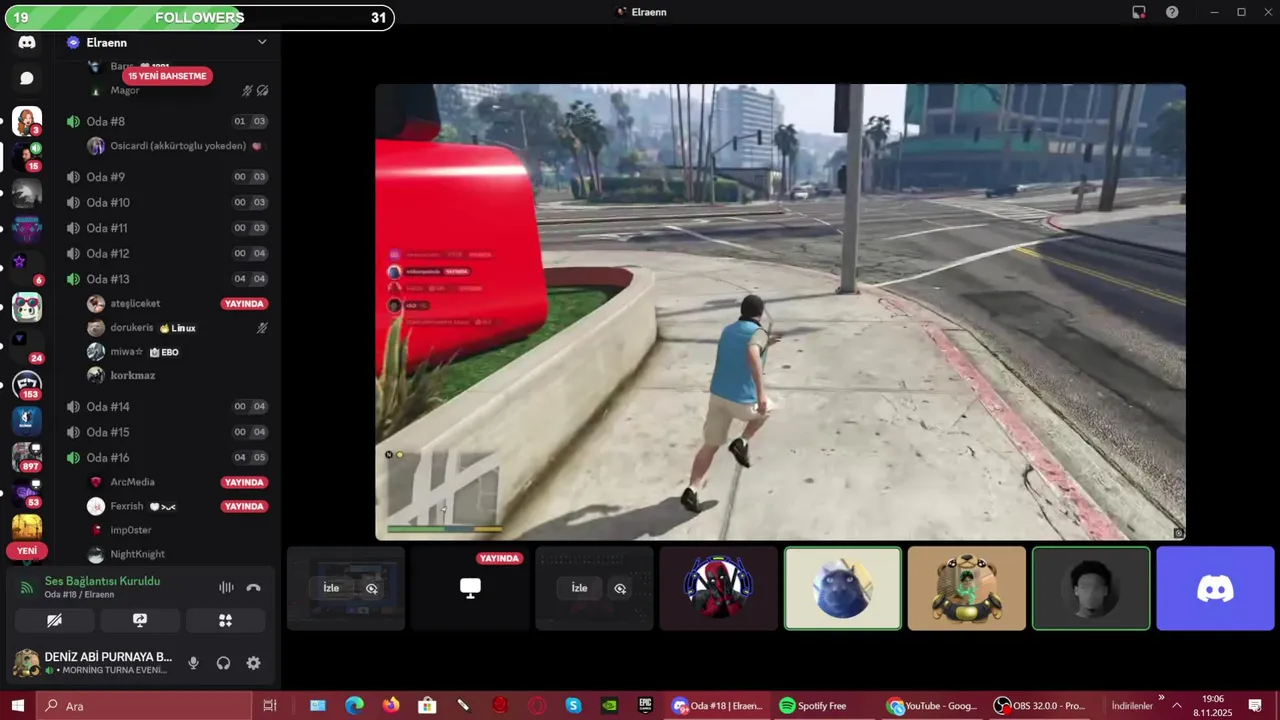This screenshot has height=720, width=1280.
Task: Turn on camera in voice panel
Action: pos(55,621)
